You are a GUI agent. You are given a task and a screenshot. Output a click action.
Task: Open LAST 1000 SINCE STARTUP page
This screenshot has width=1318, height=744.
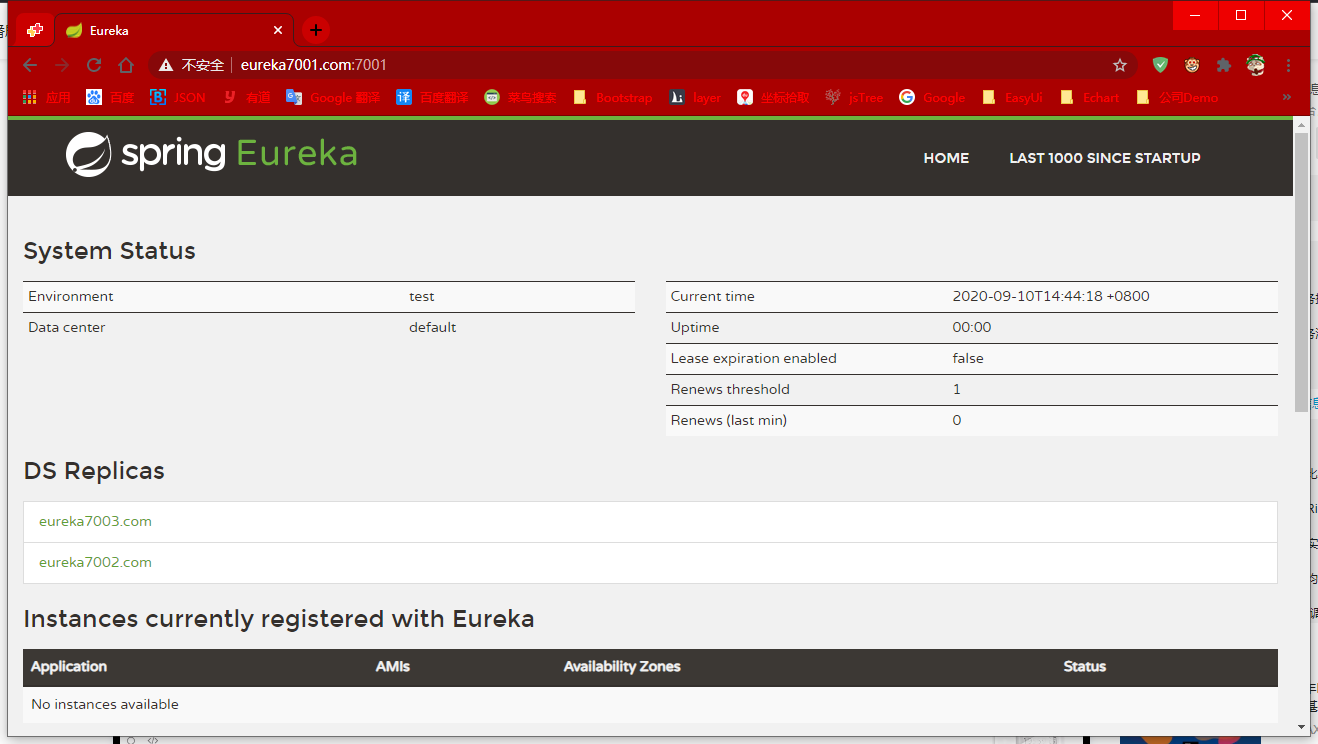click(1104, 158)
